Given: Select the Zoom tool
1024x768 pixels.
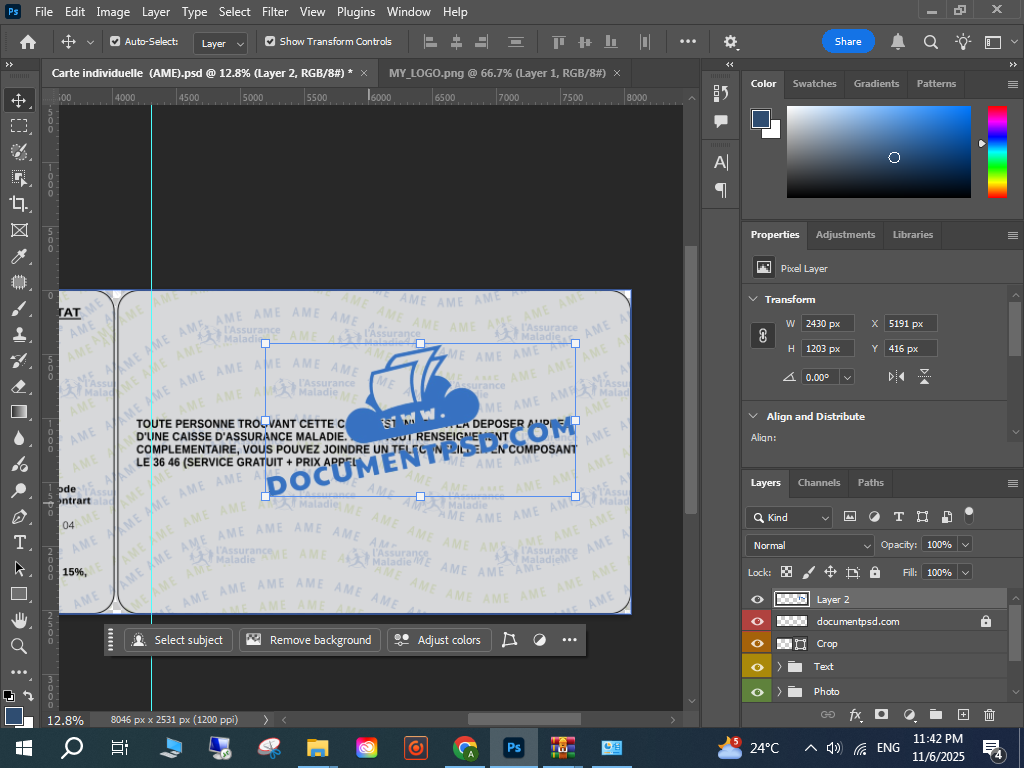Looking at the screenshot, I should (x=19, y=646).
